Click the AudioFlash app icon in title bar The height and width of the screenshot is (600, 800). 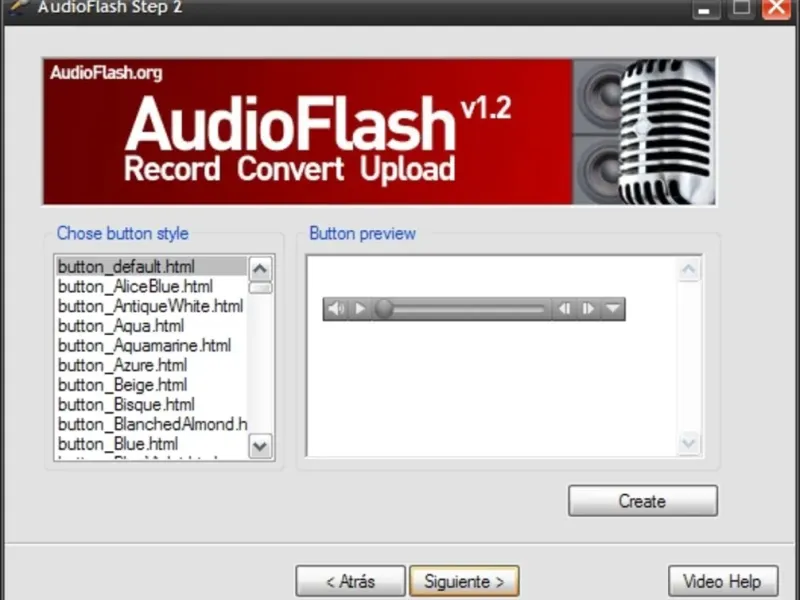tap(18, 6)
